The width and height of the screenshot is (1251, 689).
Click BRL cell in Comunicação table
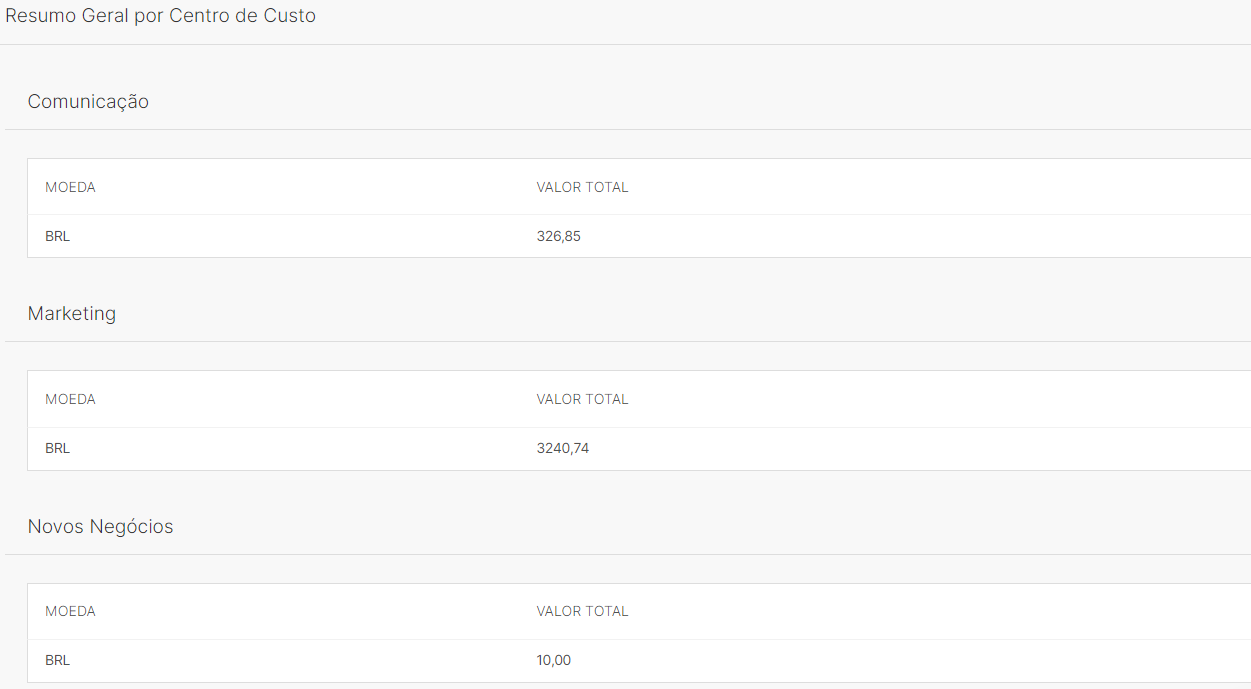[x=57, y=237]
